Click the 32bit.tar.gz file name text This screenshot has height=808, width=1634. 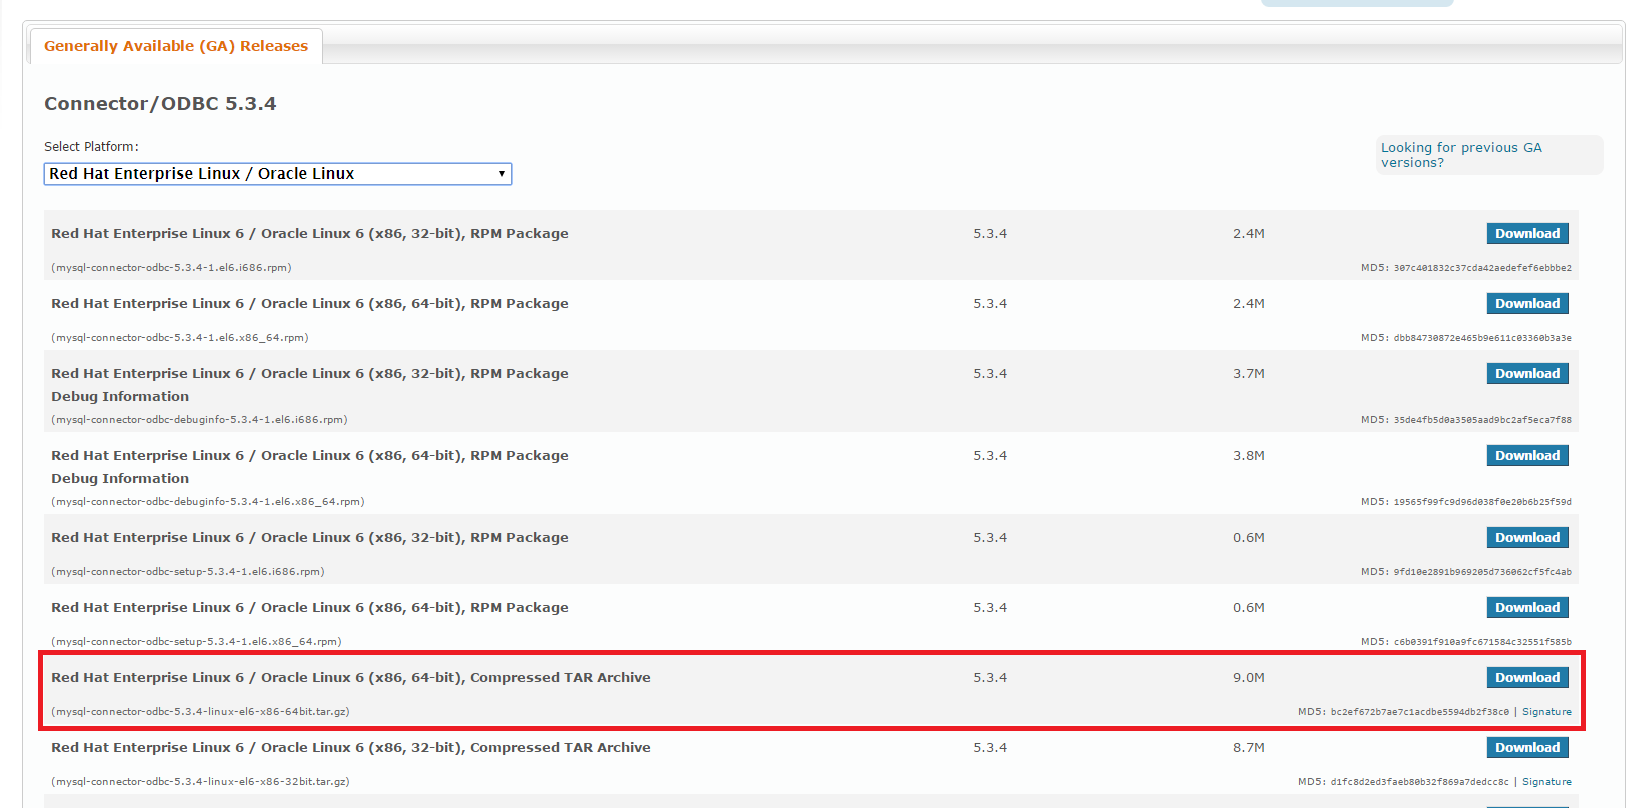pyautogui.click(x=200, y=782)
